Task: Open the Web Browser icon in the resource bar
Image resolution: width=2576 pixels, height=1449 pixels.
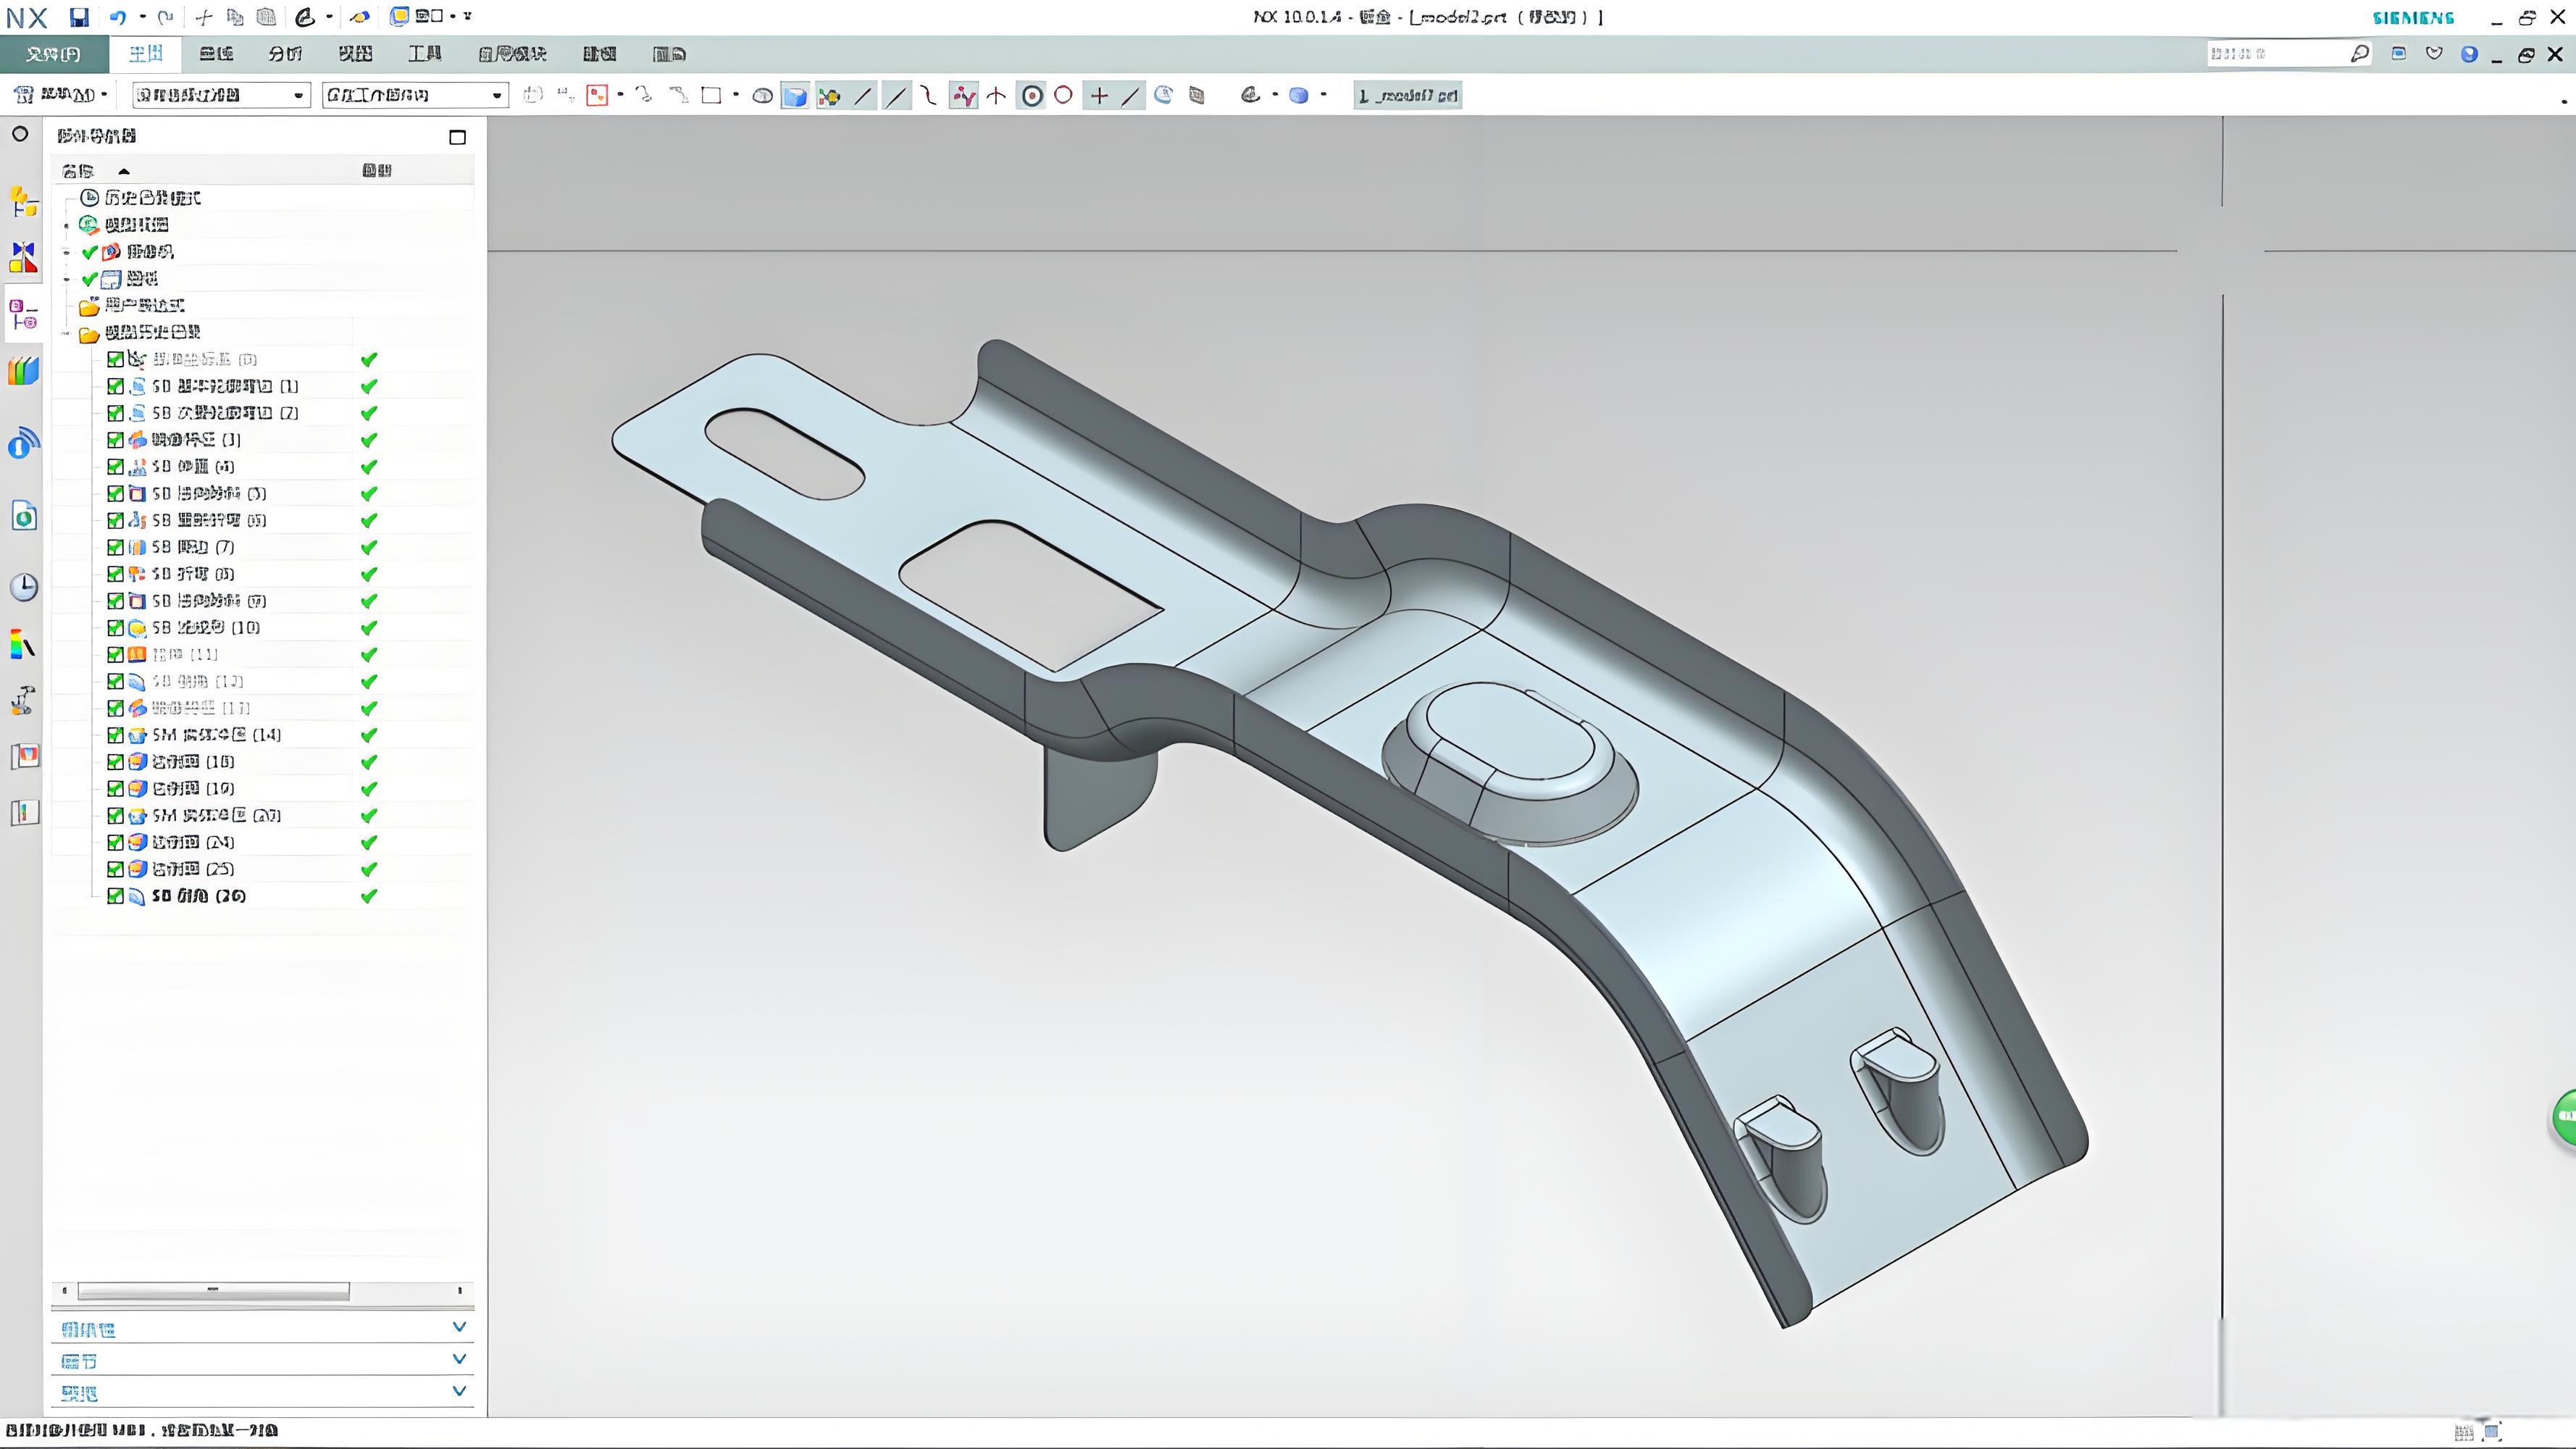Action: [x=23, y=516]
